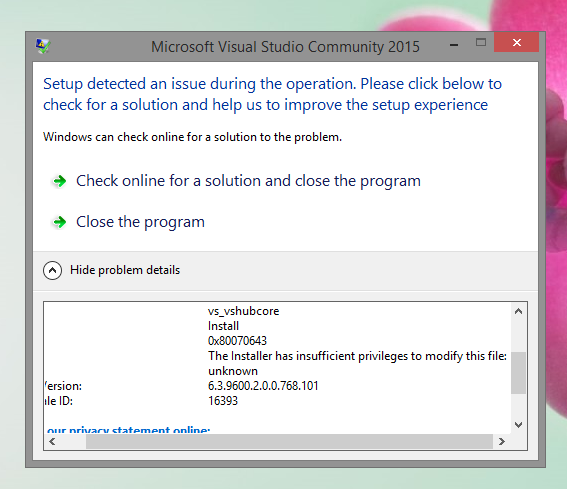Click the Install text line in details

(x=223, y=326)
